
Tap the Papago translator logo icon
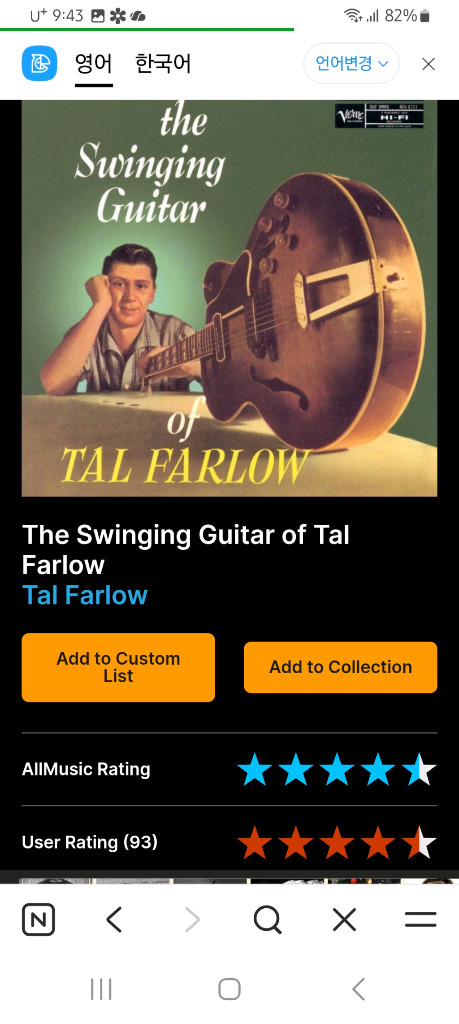[39, 63]
